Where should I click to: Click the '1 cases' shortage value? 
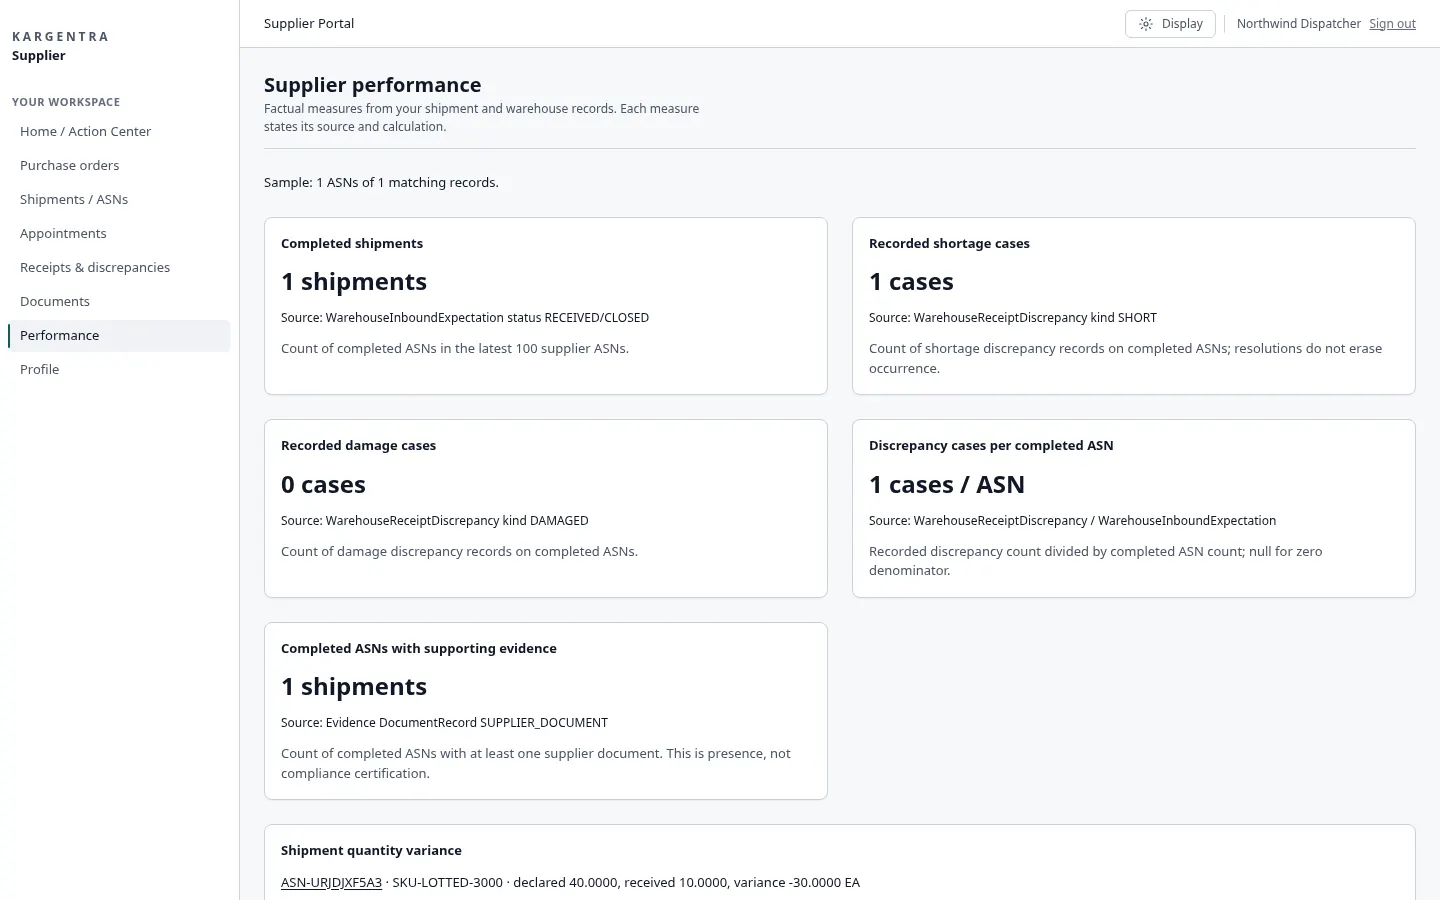click(911, 282)
